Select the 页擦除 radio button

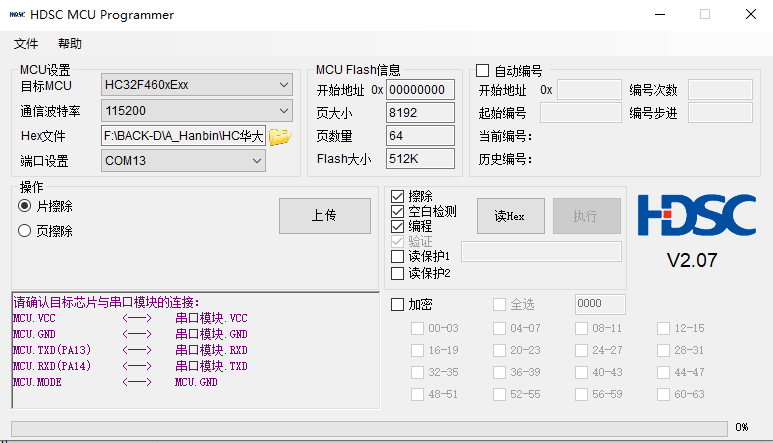(x=24, y=231)
